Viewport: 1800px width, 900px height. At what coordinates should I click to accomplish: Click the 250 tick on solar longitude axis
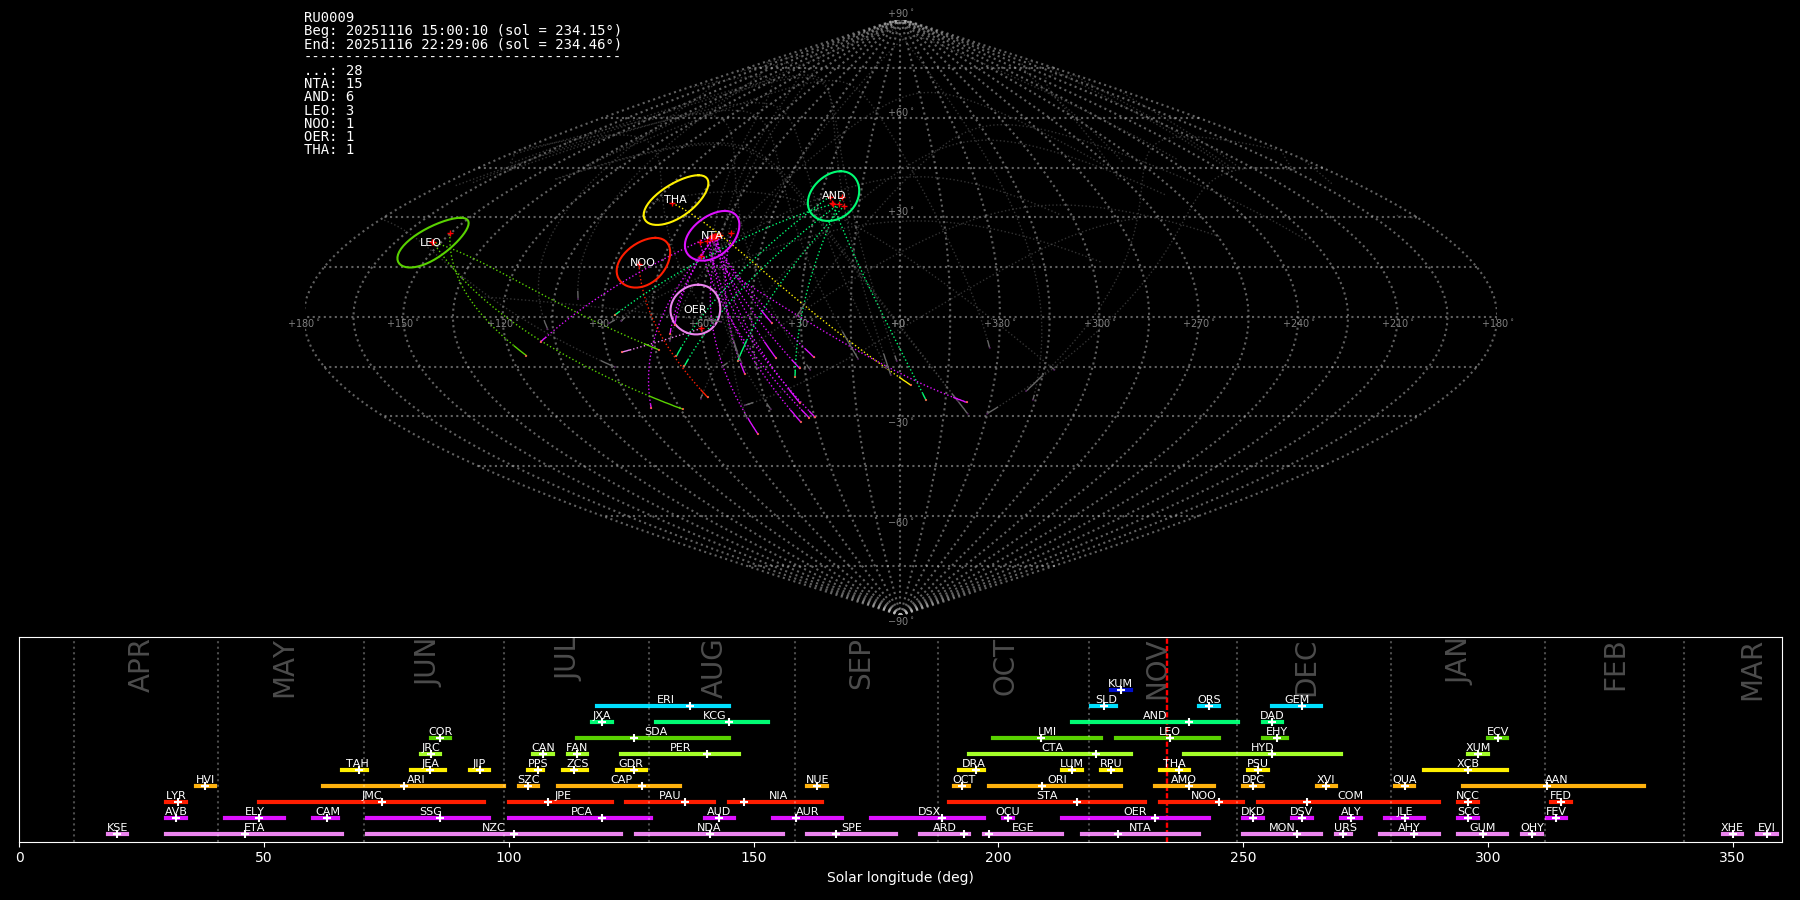click(1243, 857)
